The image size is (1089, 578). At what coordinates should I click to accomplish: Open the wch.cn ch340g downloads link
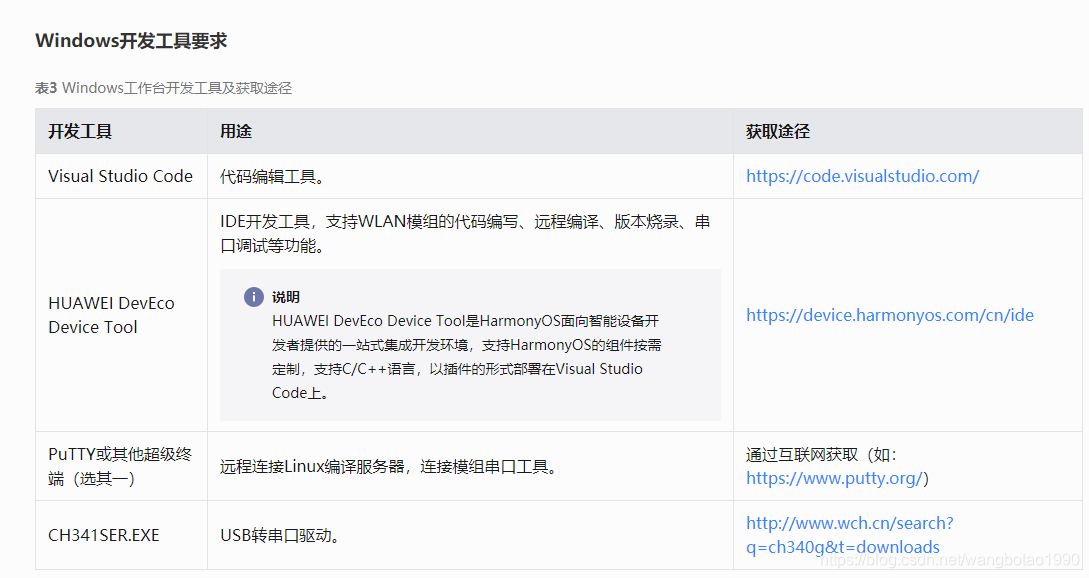pyautogui.click(x=849, y=536)
